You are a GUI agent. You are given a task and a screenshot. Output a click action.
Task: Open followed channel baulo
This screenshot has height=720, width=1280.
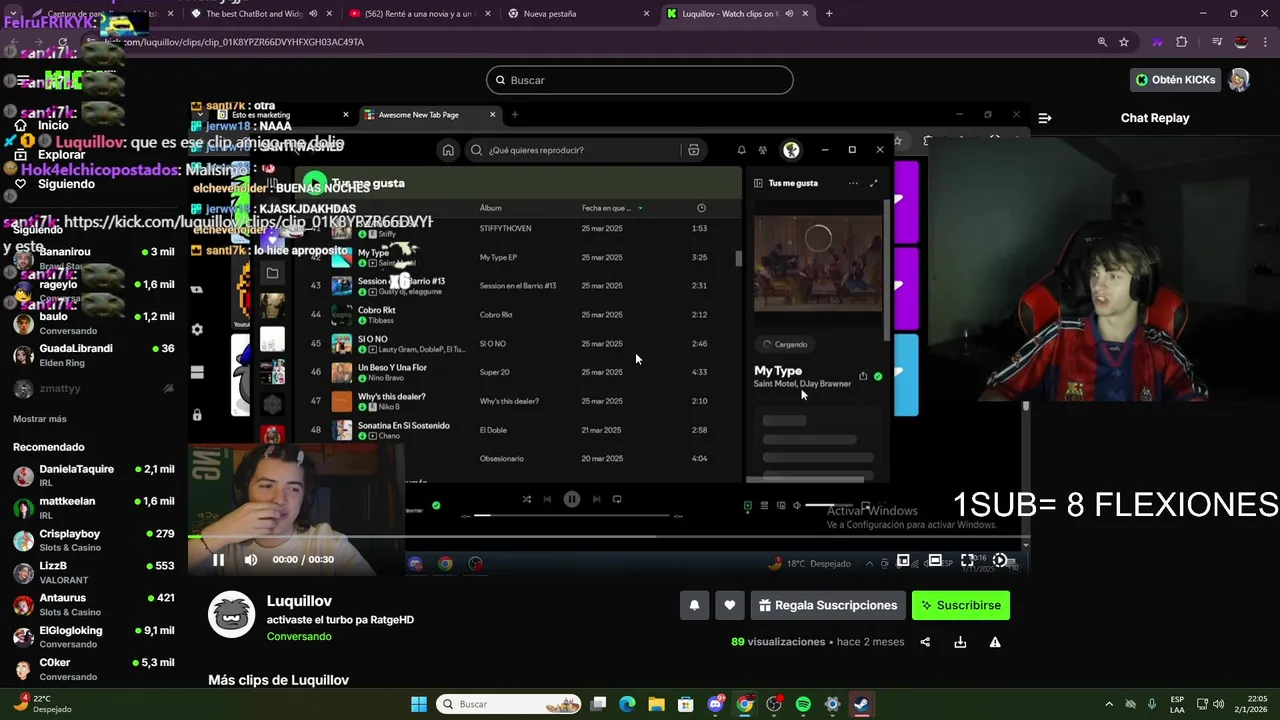[x=93, y=323]
